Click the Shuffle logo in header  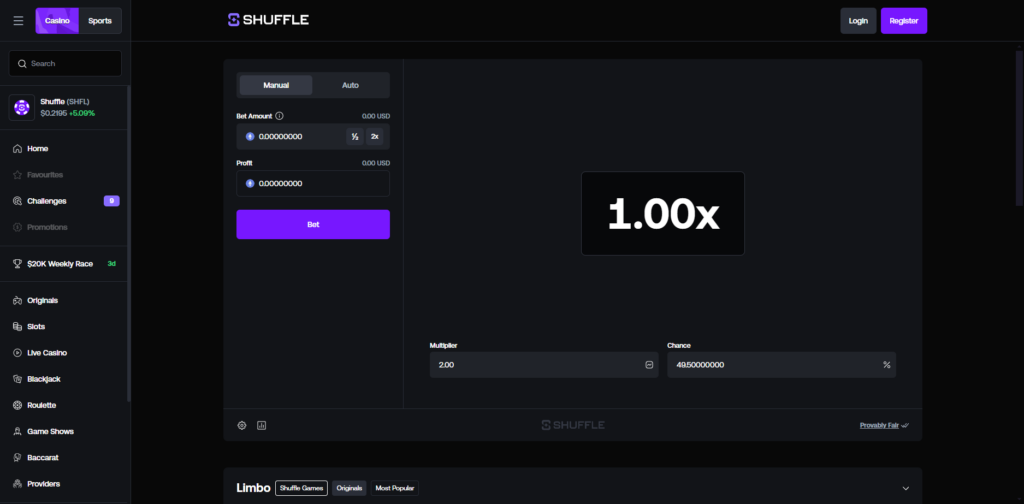268,20
